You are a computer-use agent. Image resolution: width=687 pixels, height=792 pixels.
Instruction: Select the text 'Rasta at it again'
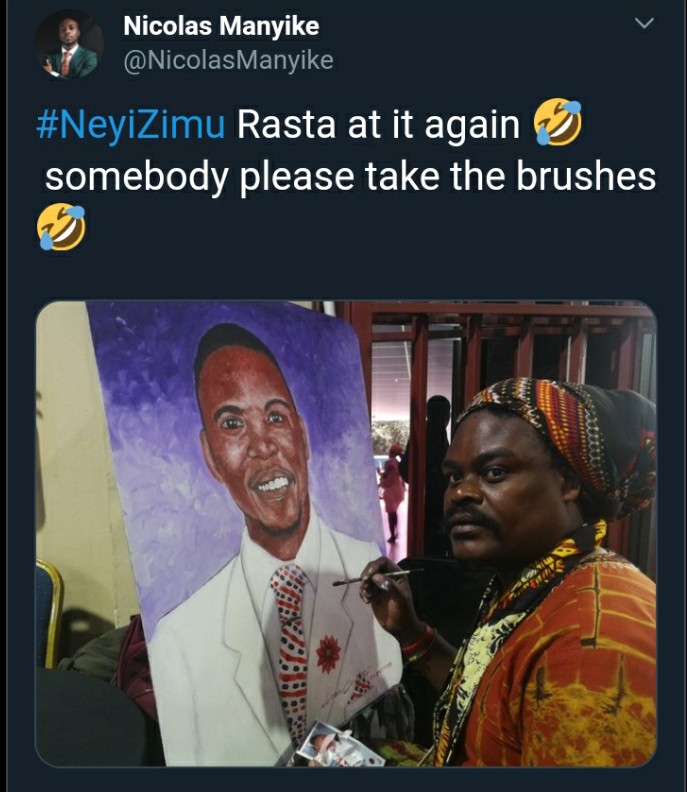point(378,124)
